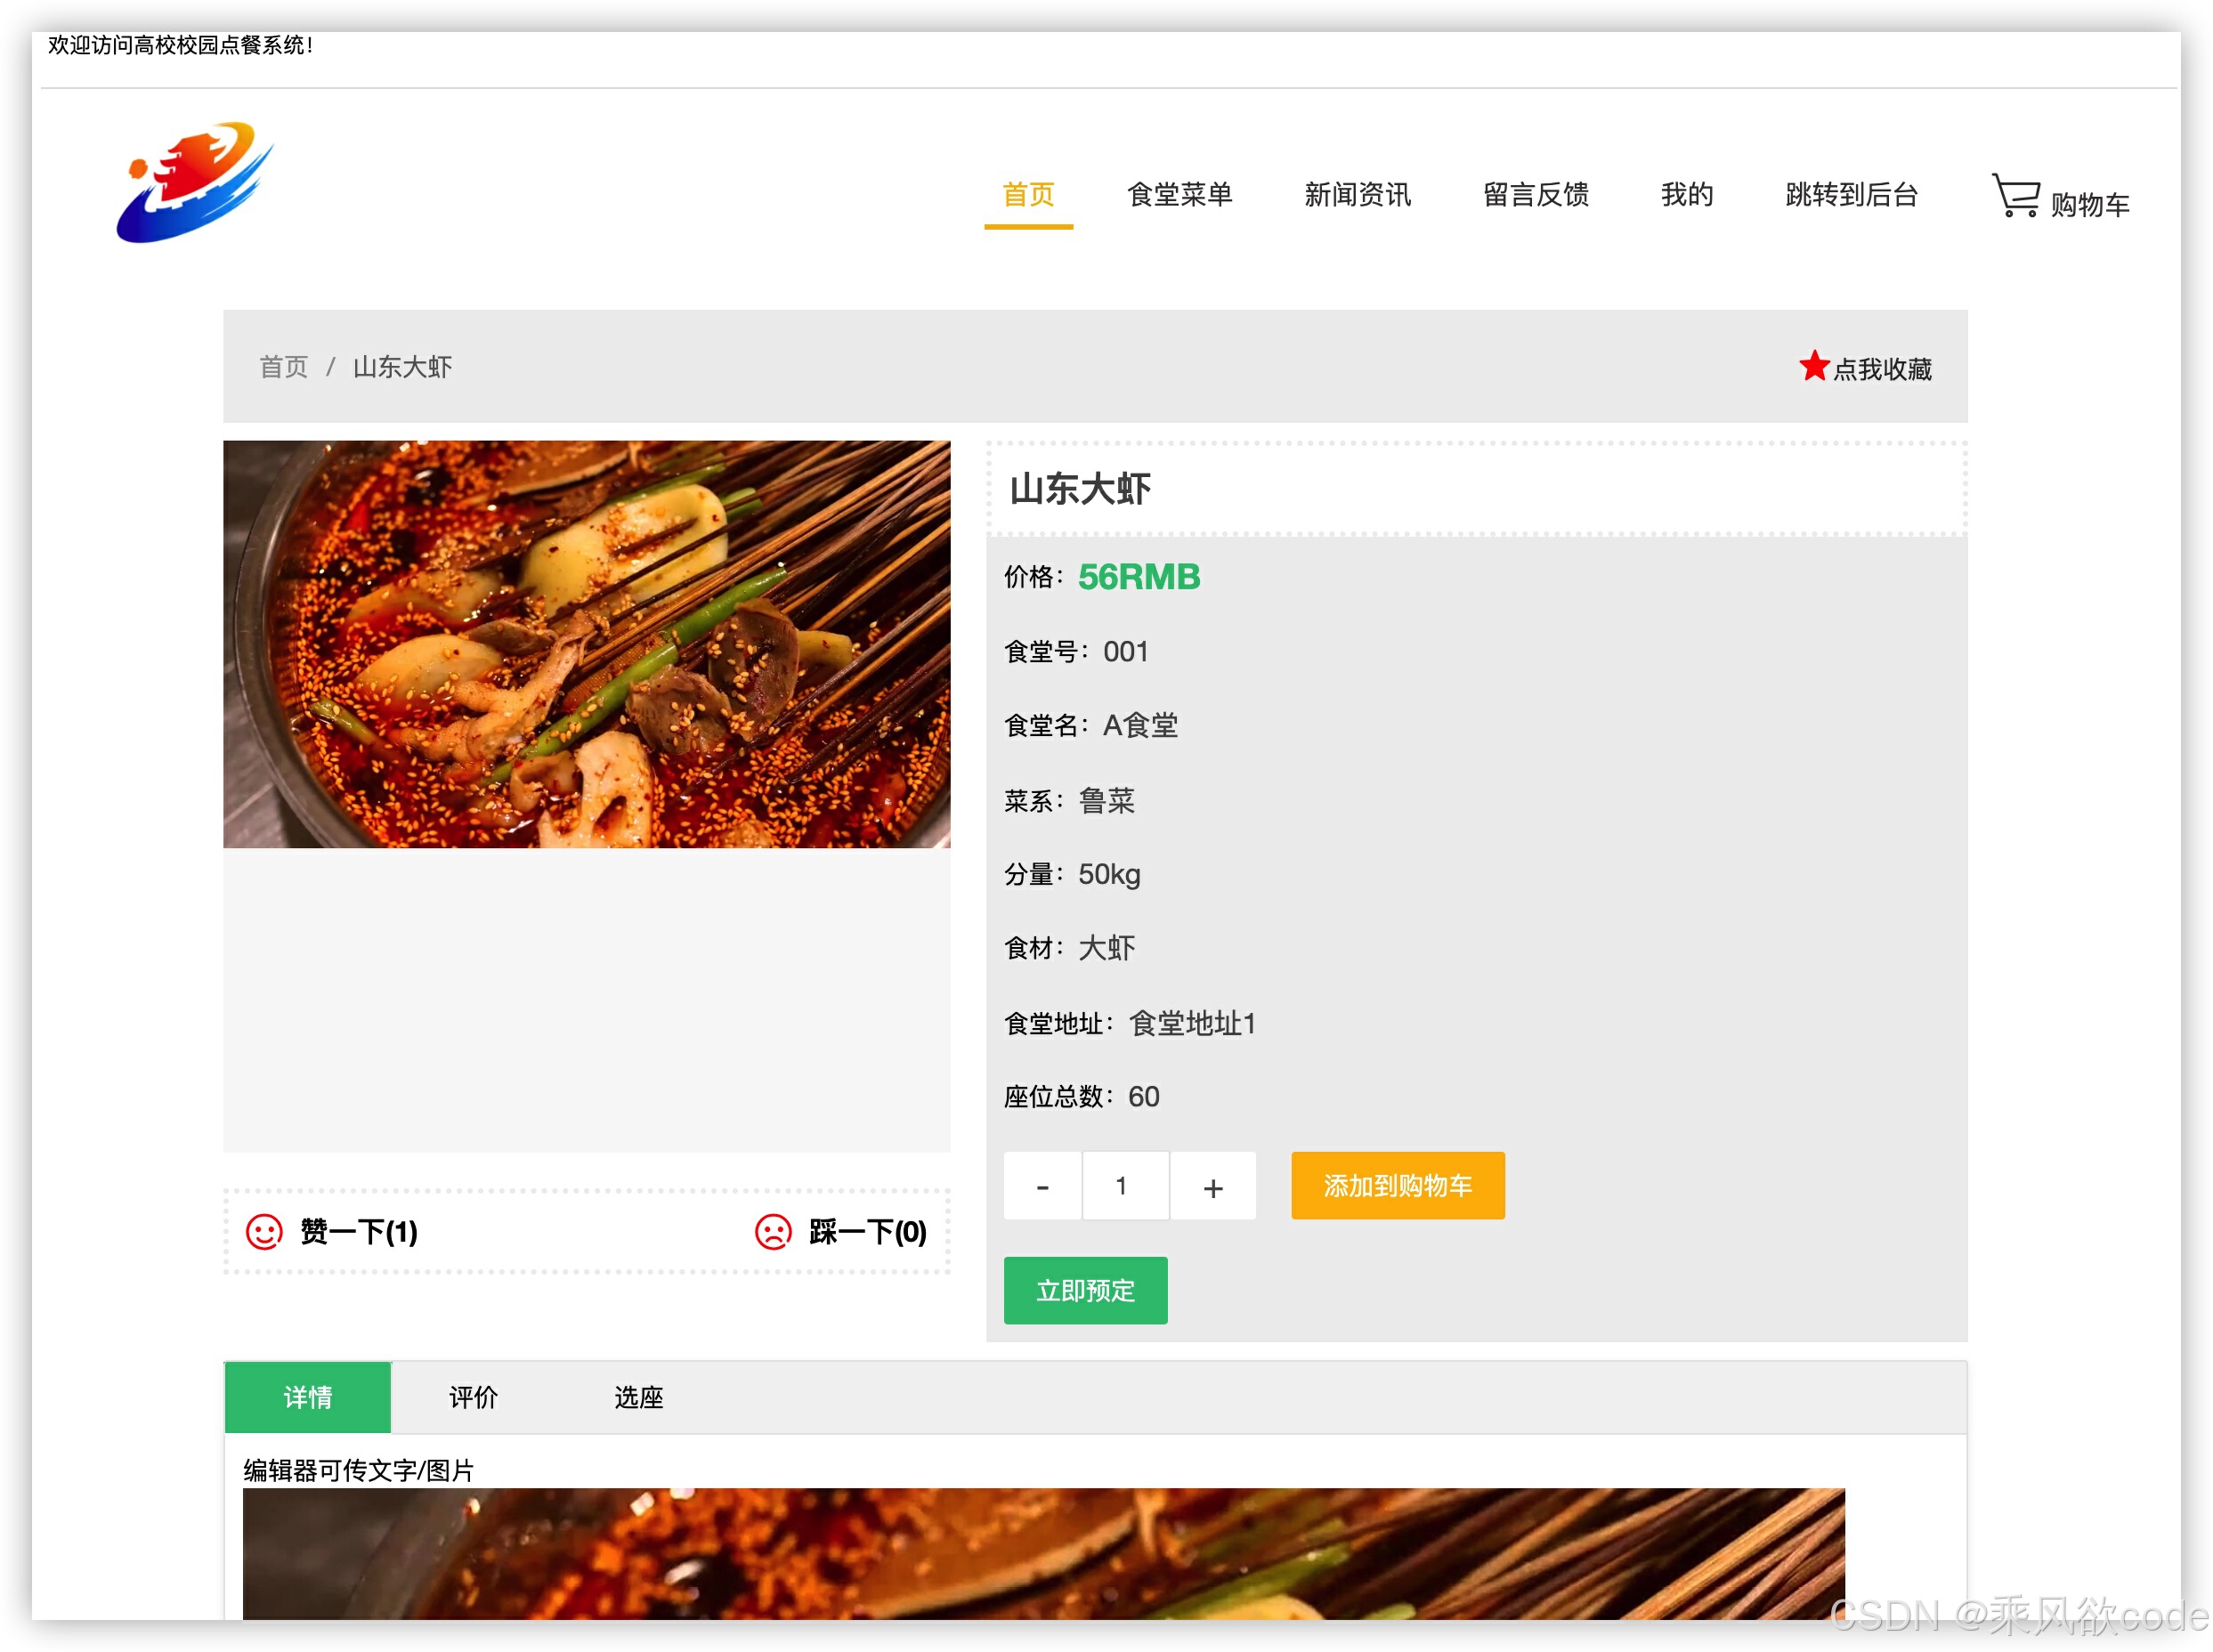
Task: Click the 添加到购物车 button
Action: [1397, 1186]
